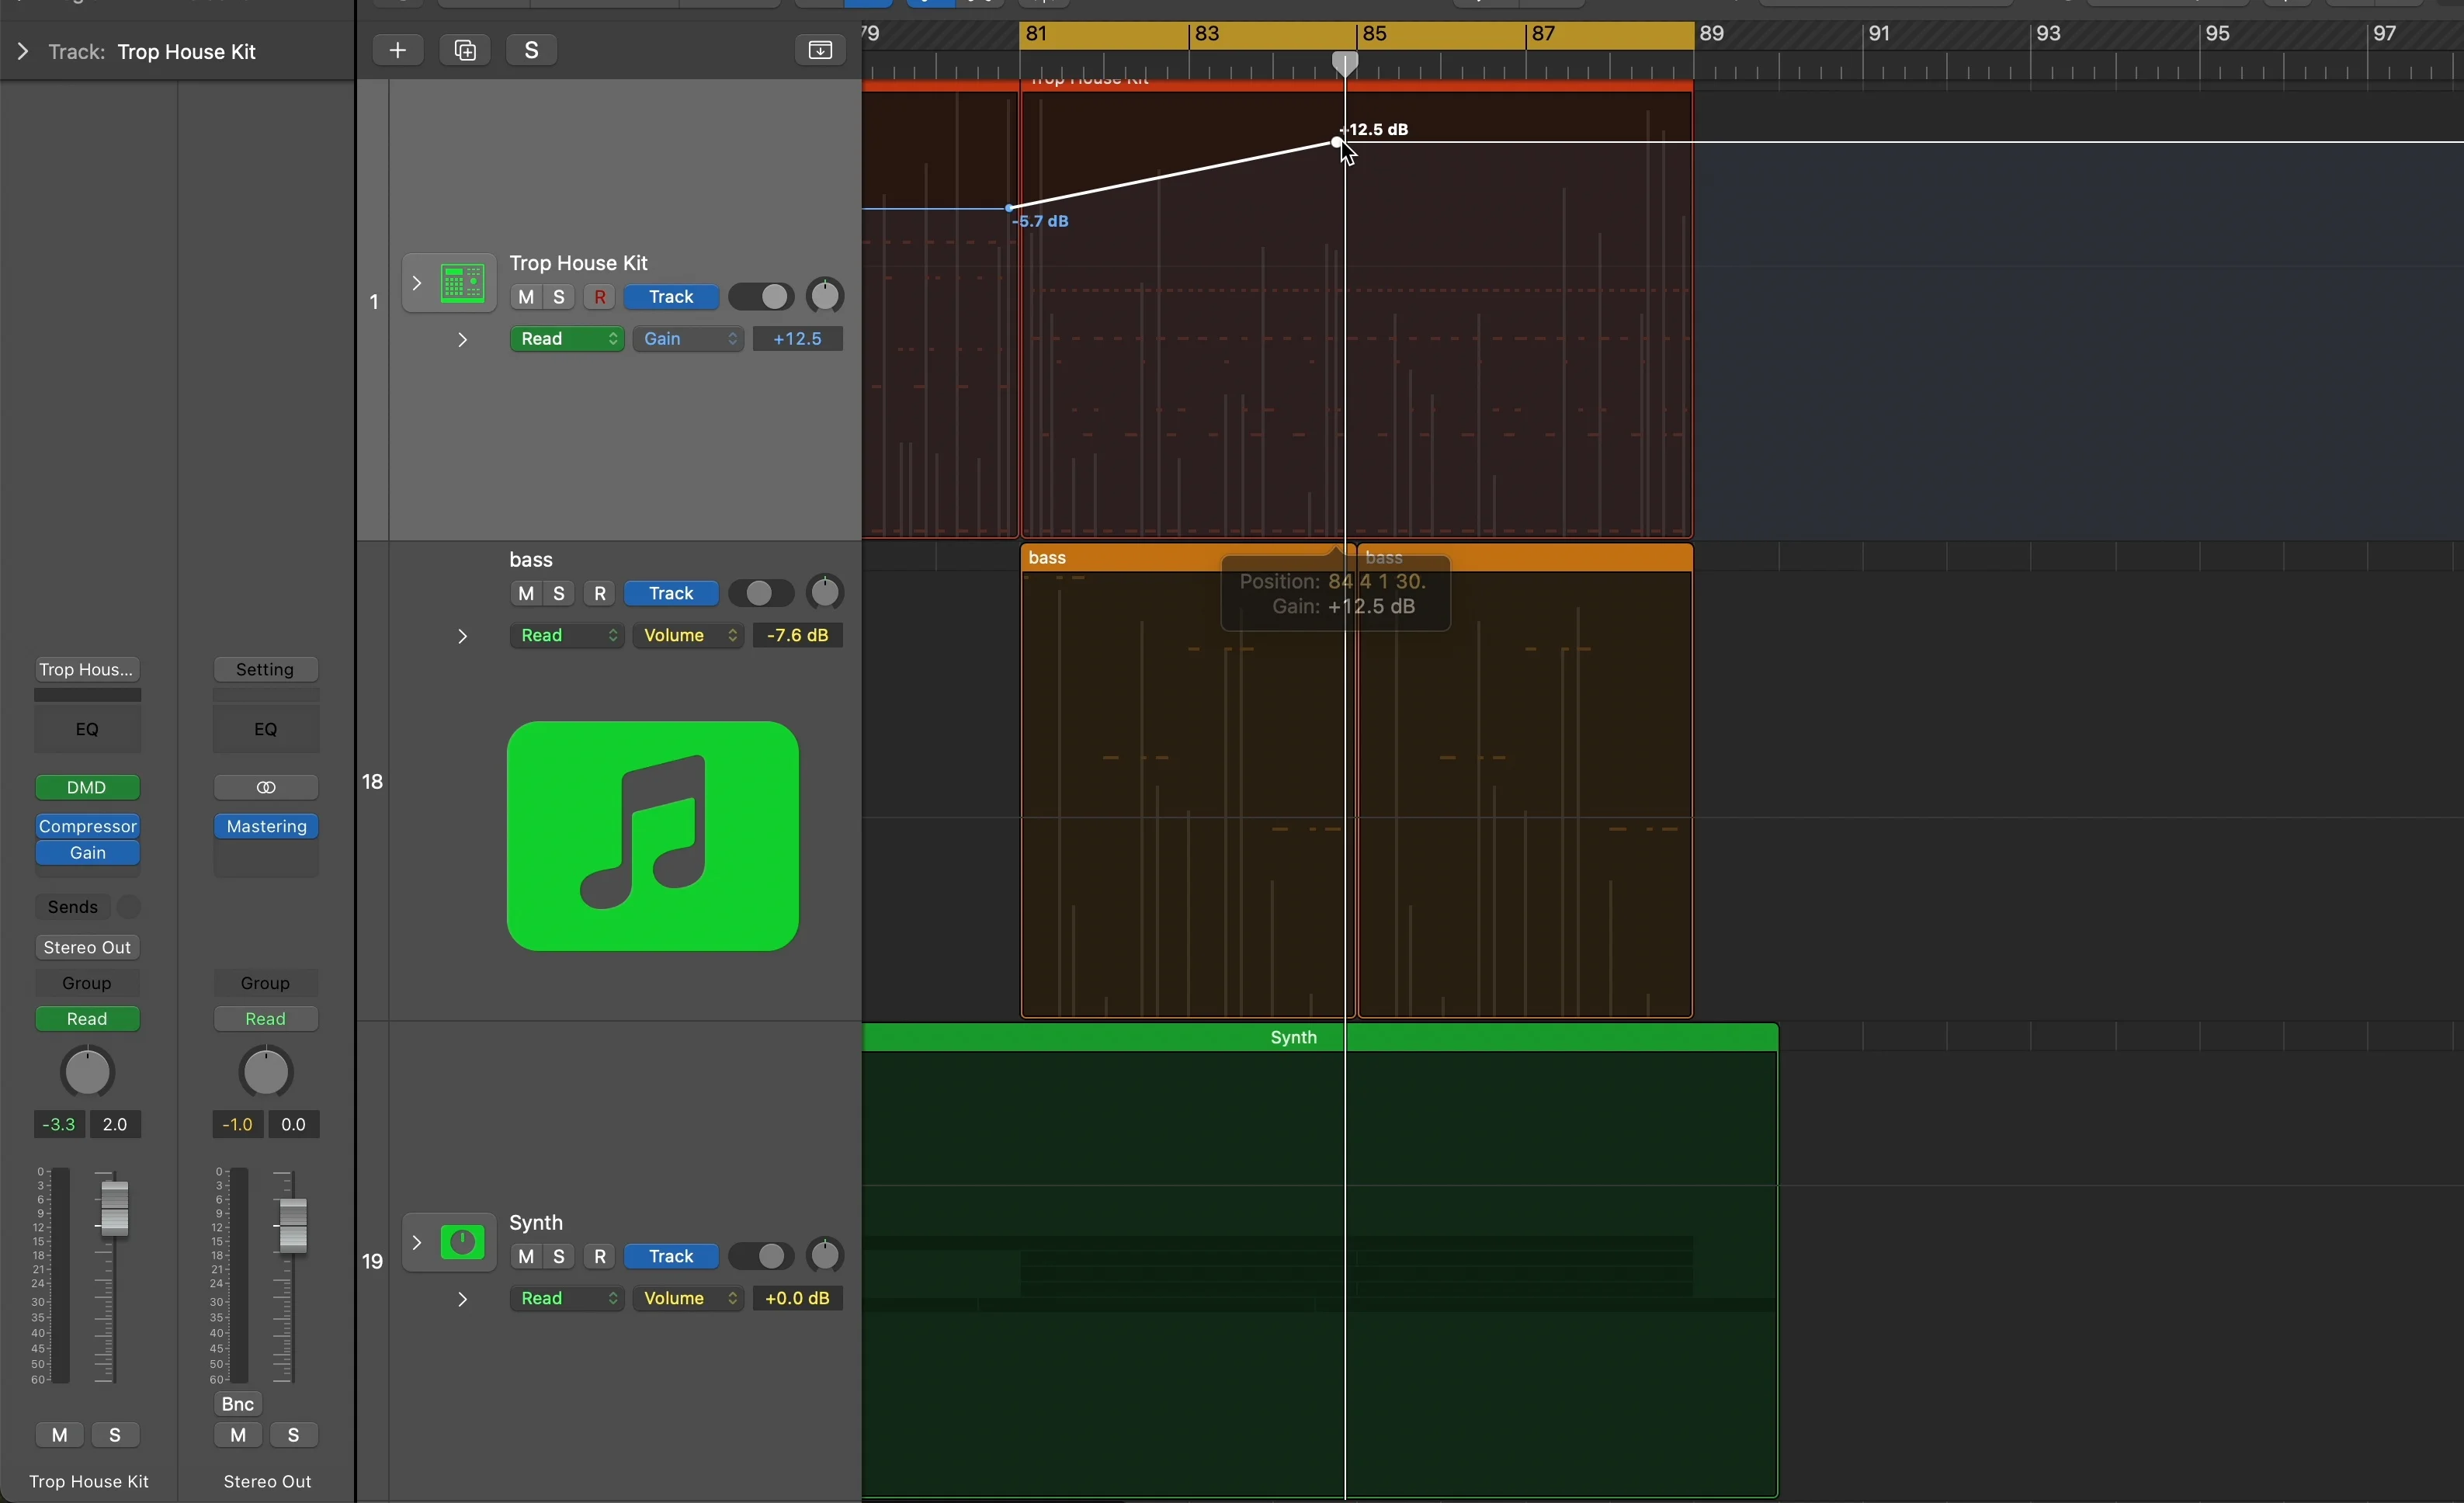Viewport: 2464px width, 1503px height.
Task: Open the Setting menu on the output channel strip
Action: click(x=265, y=669)
